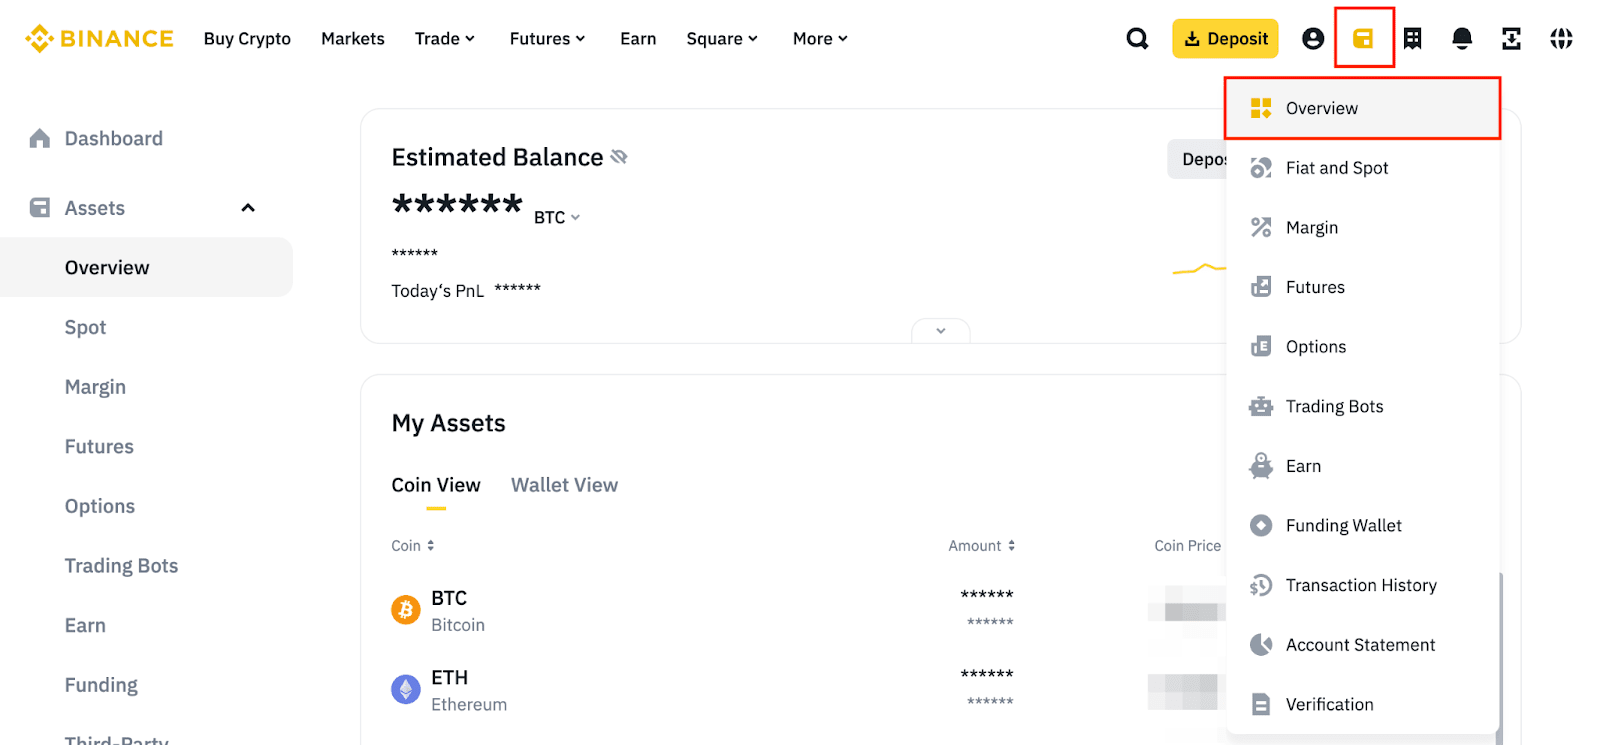
Task: Open Earn in top navigation
Action: tap(638, 38)
